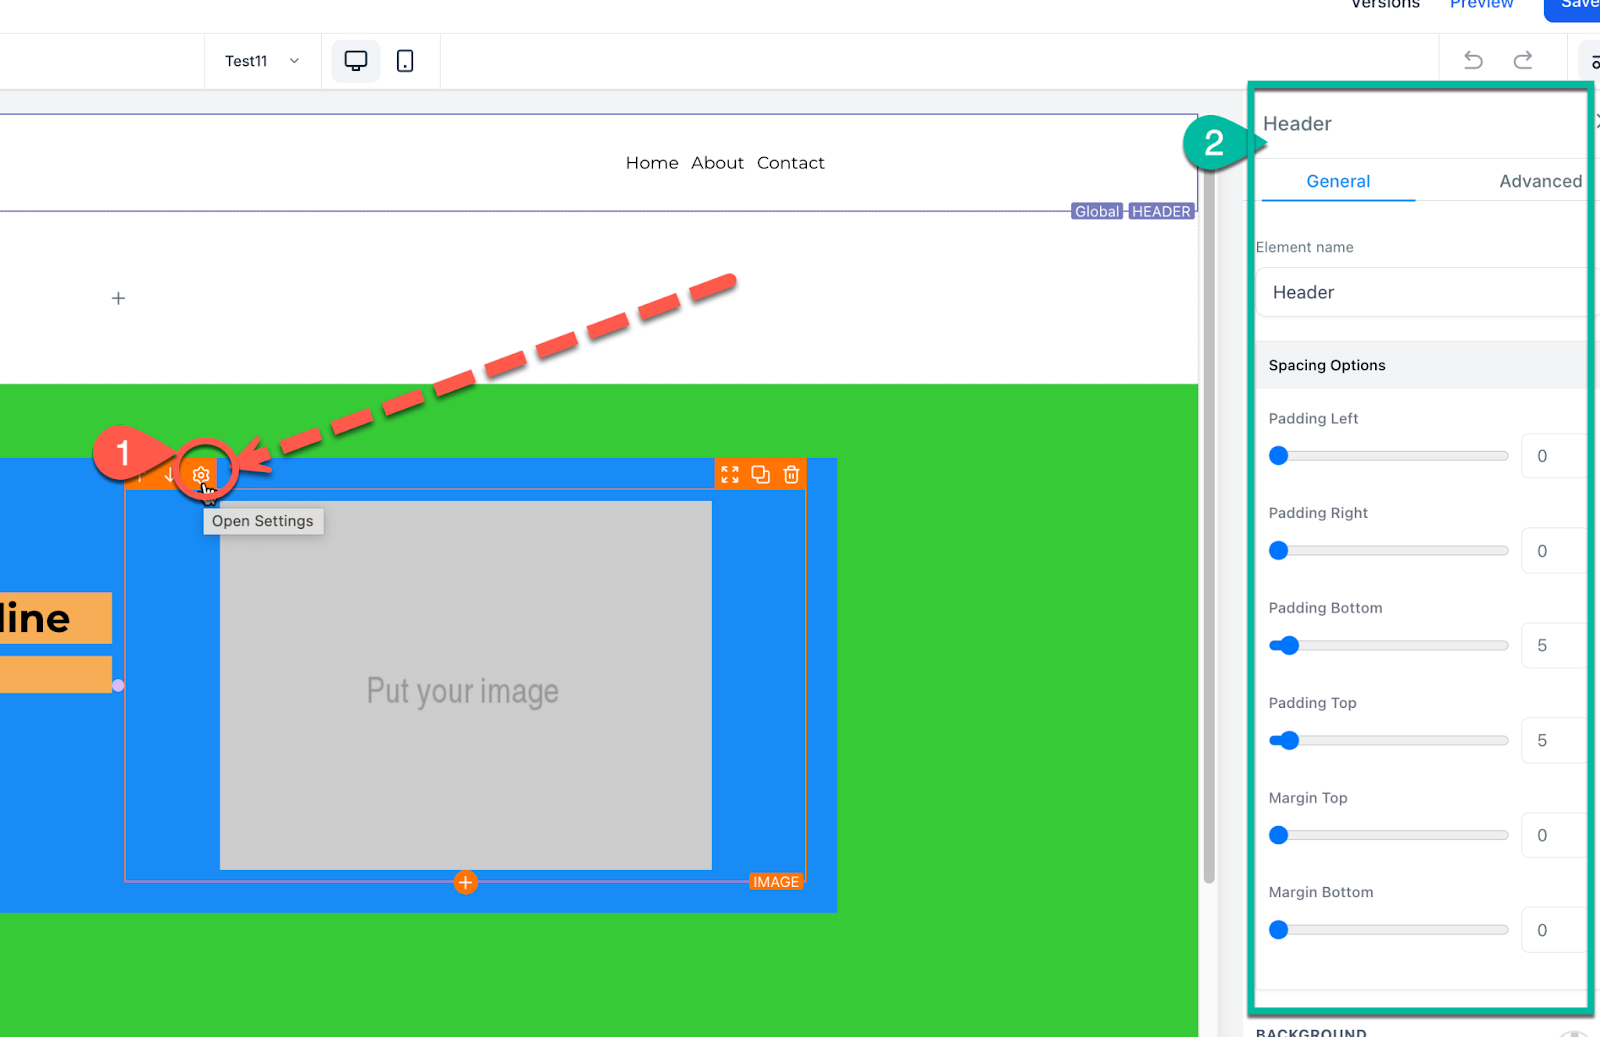The height and width of the screenshot is (1037, 1600).
Task: Add section using the gray plus icon
Action: (x=118, y=298)
